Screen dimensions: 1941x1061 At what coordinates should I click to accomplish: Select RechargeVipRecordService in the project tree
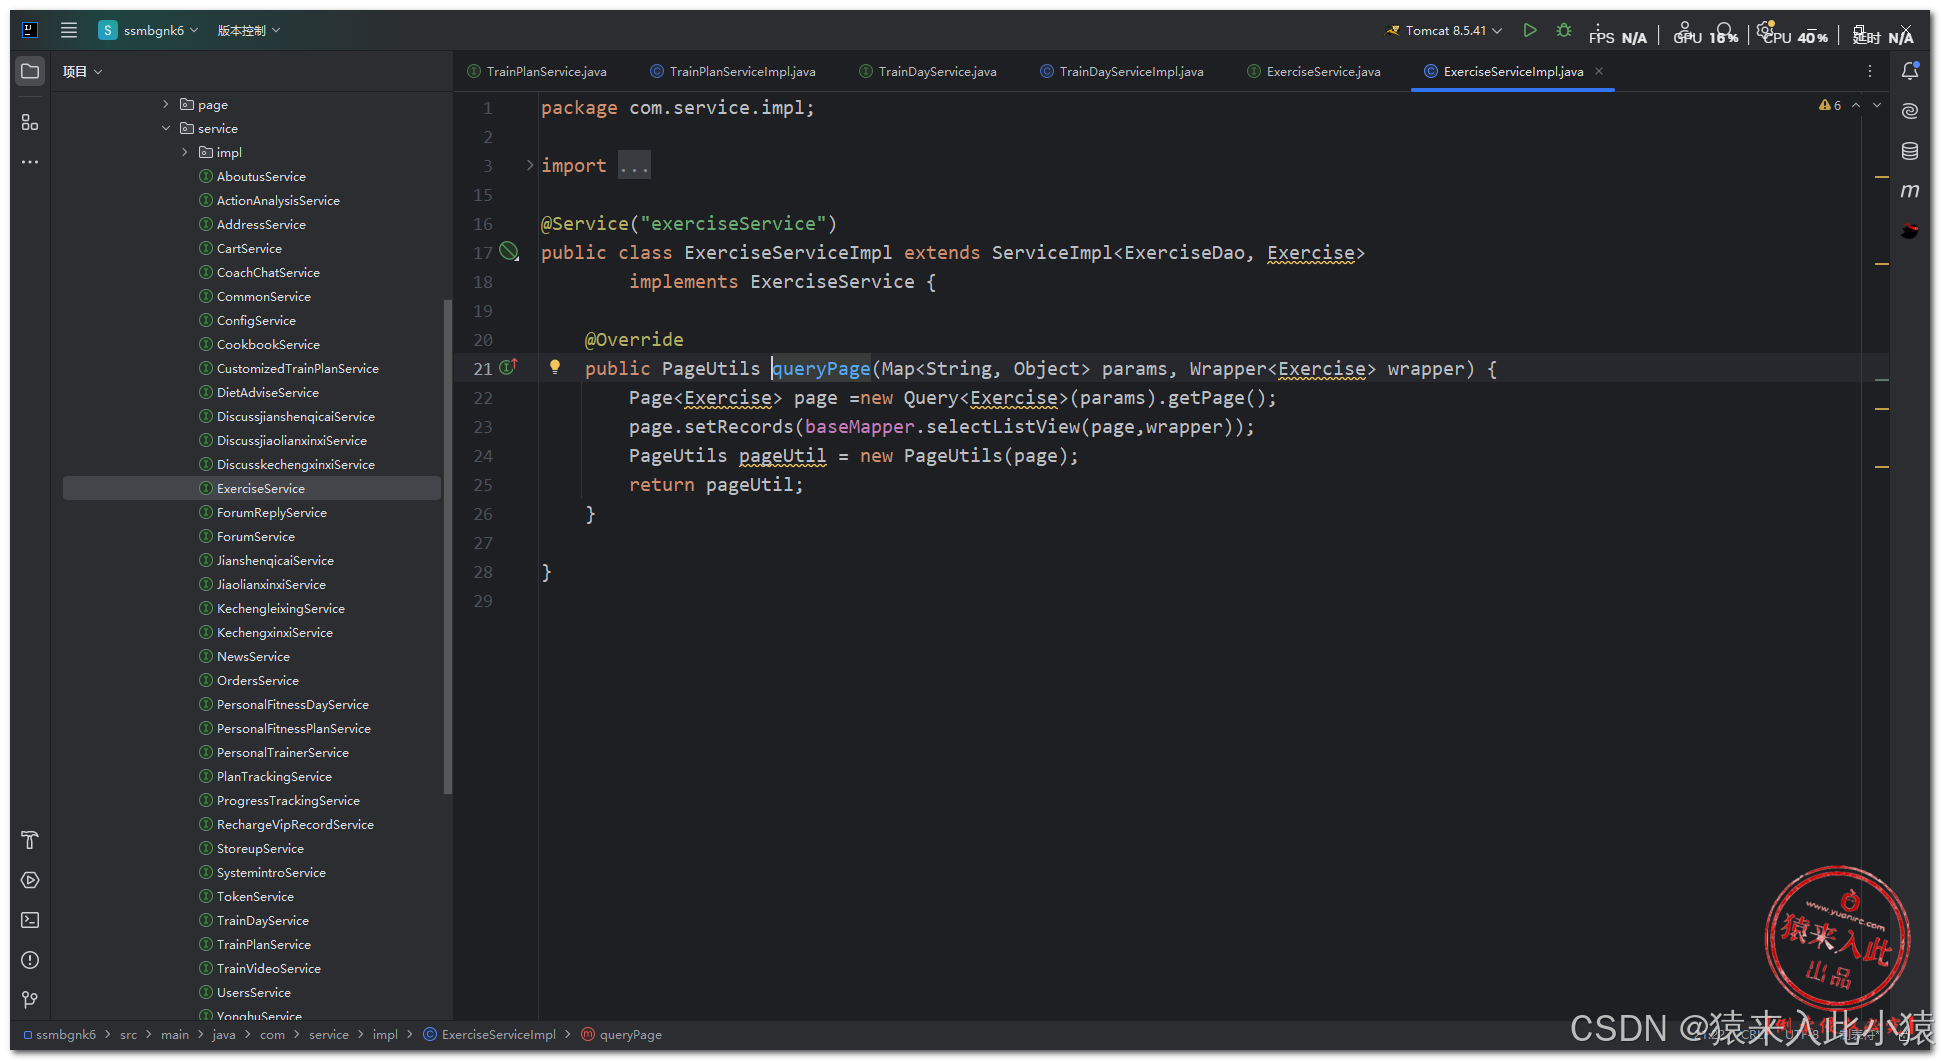point(295,824)
